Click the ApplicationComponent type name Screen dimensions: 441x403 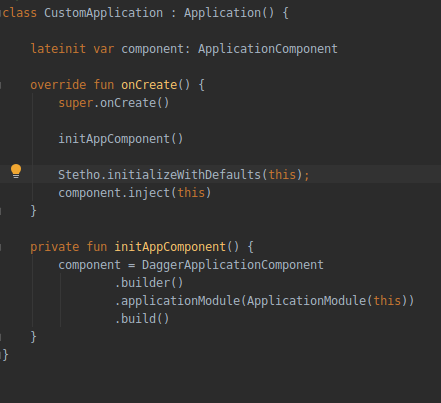coord(268,49)
